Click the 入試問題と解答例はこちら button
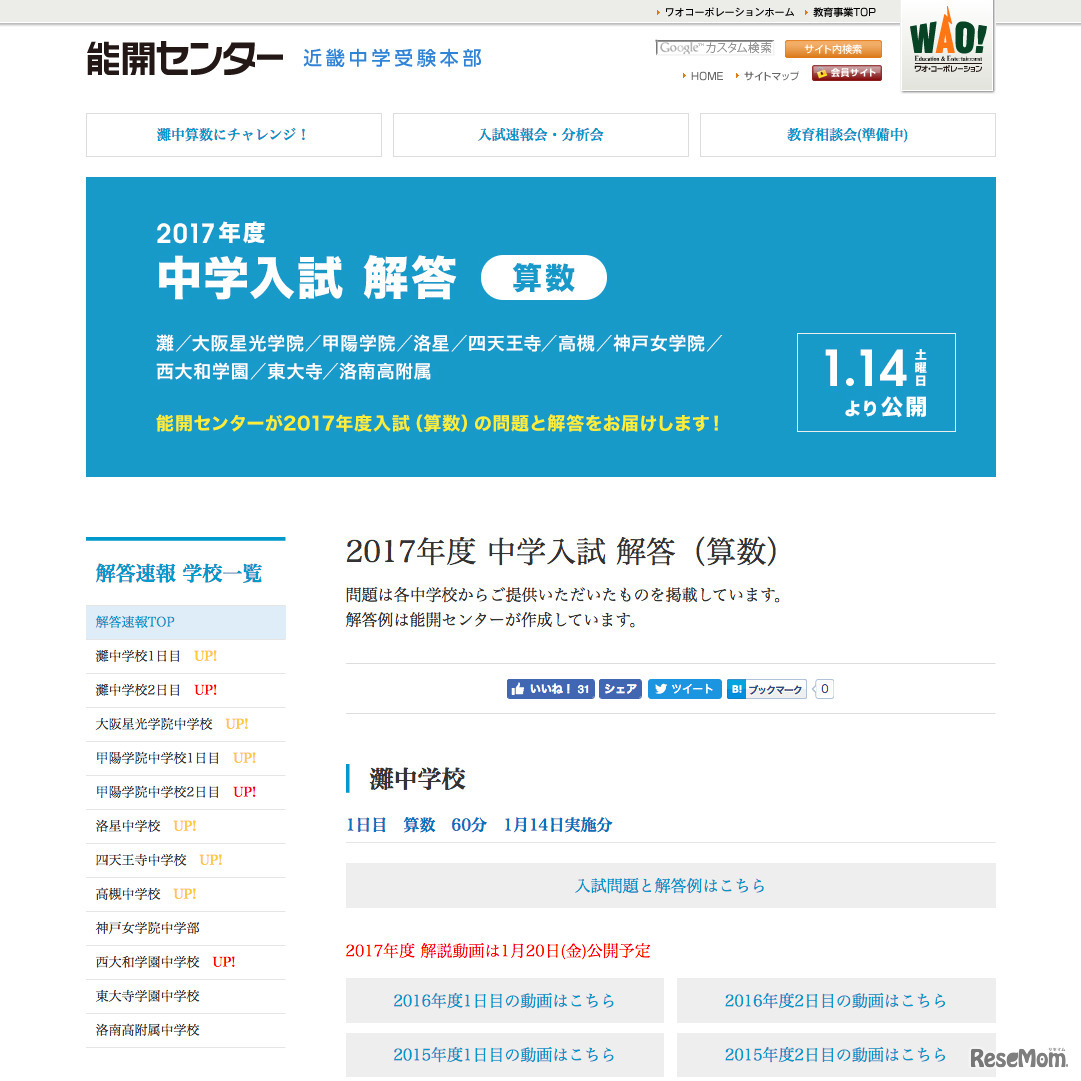 [x=670, y=886]
